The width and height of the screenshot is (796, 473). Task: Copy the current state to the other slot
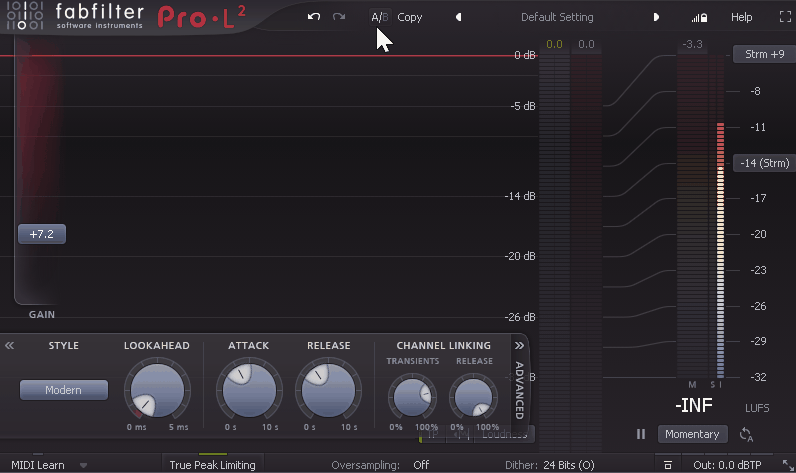coord(410,17)
